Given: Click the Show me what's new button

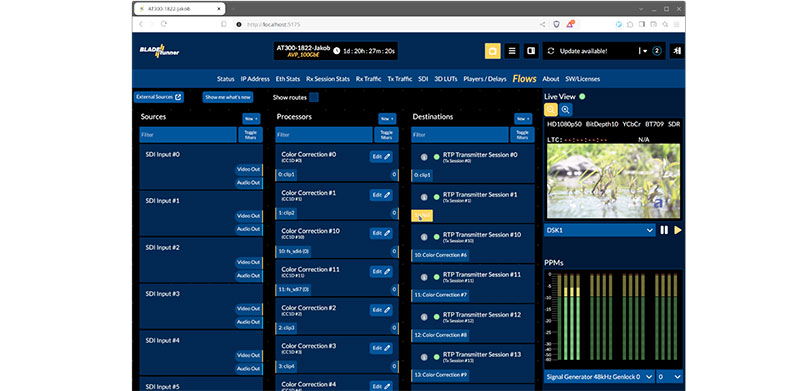Looking at the screenshot, I should tap(228, 97).
